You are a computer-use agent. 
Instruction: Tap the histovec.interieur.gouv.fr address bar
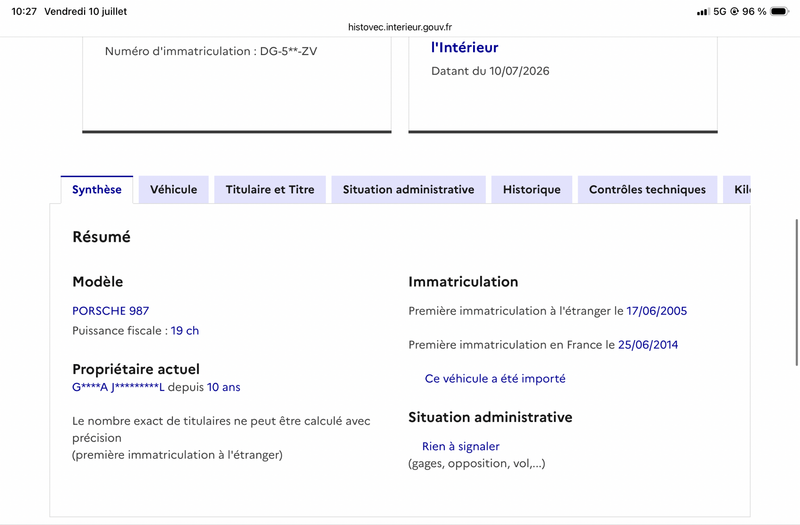point(400,27)
